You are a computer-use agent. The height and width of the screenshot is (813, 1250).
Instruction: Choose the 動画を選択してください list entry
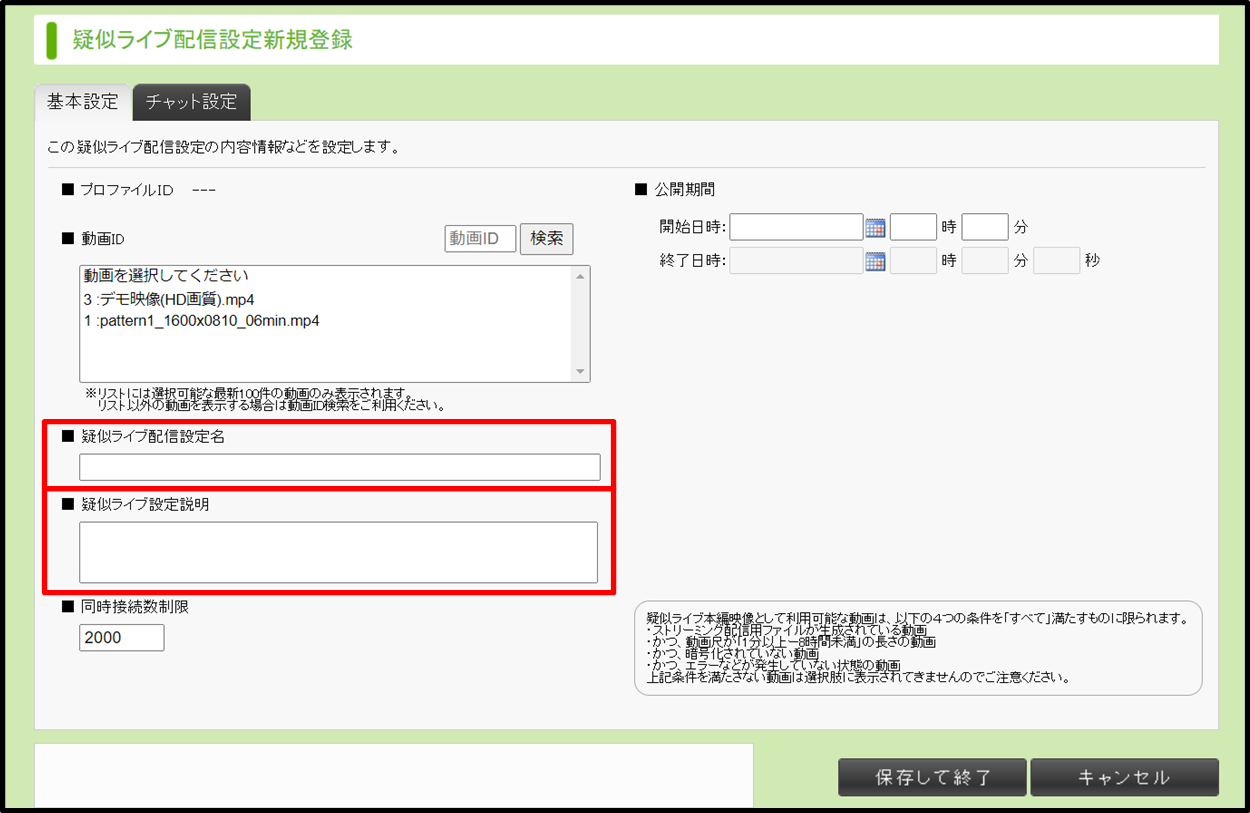[x=166, y=276]
